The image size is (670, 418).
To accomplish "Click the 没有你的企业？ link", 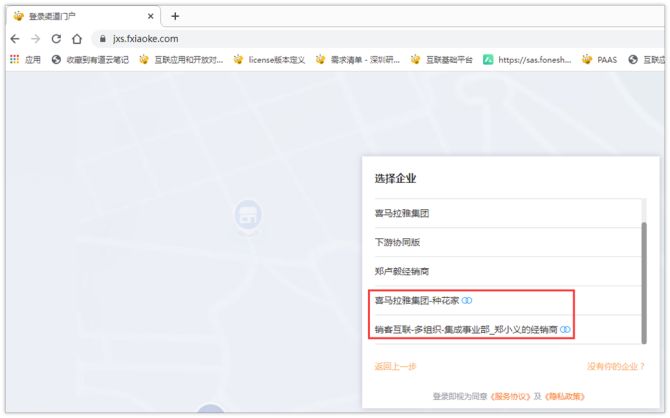I will point(615,367).
